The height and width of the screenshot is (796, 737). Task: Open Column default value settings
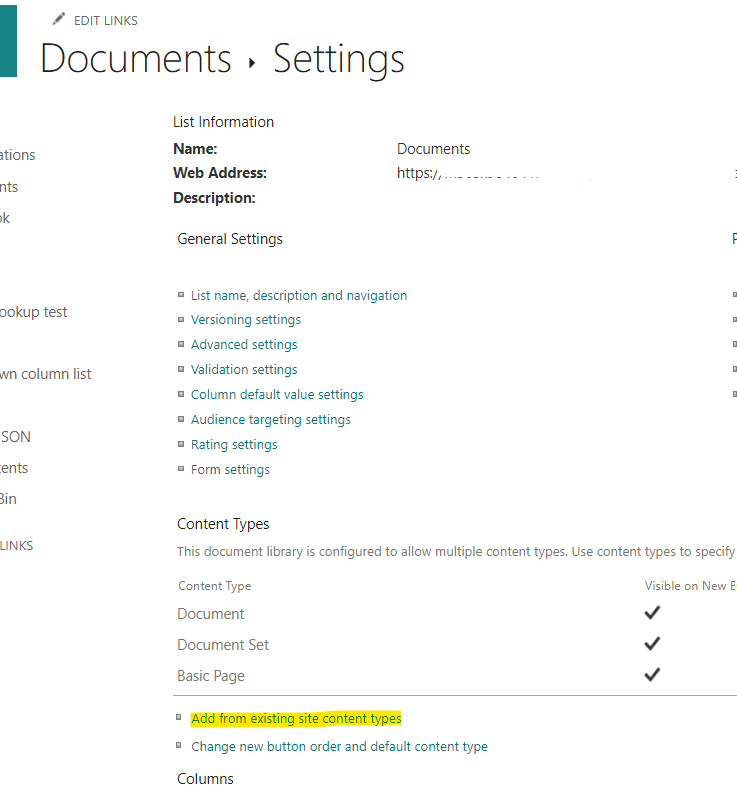coord(277,394)
